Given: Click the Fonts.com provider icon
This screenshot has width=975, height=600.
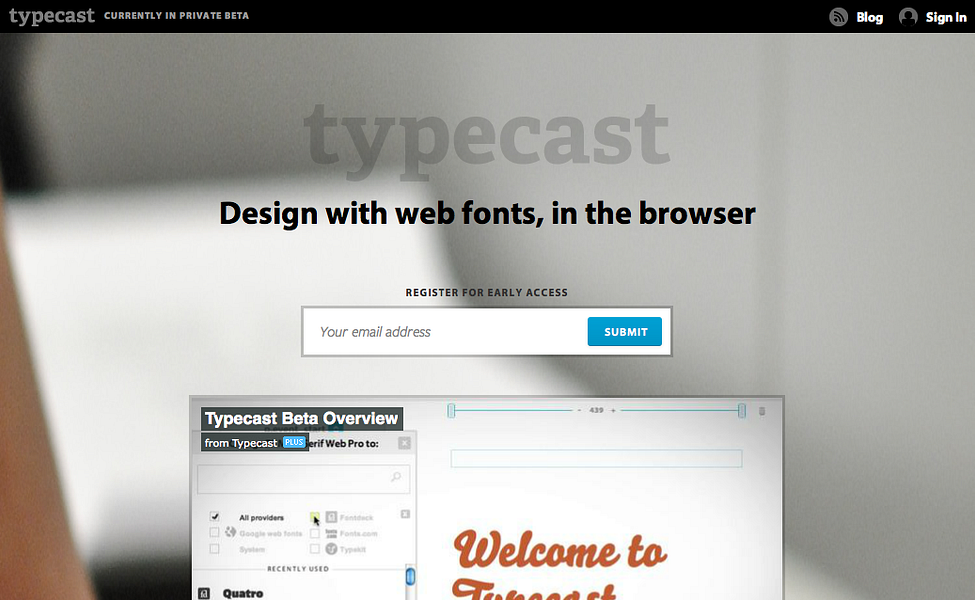Looking at the screenshot, I should (331, 533).
